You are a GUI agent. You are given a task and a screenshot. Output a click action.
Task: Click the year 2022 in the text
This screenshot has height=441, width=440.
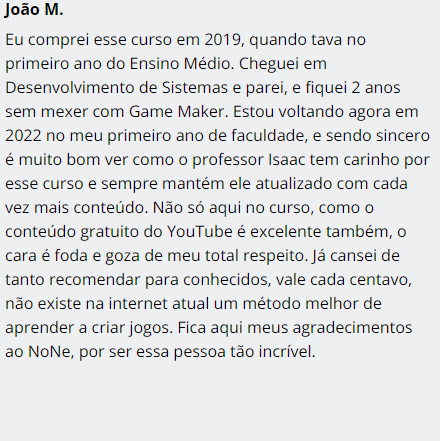coord(23,136)
